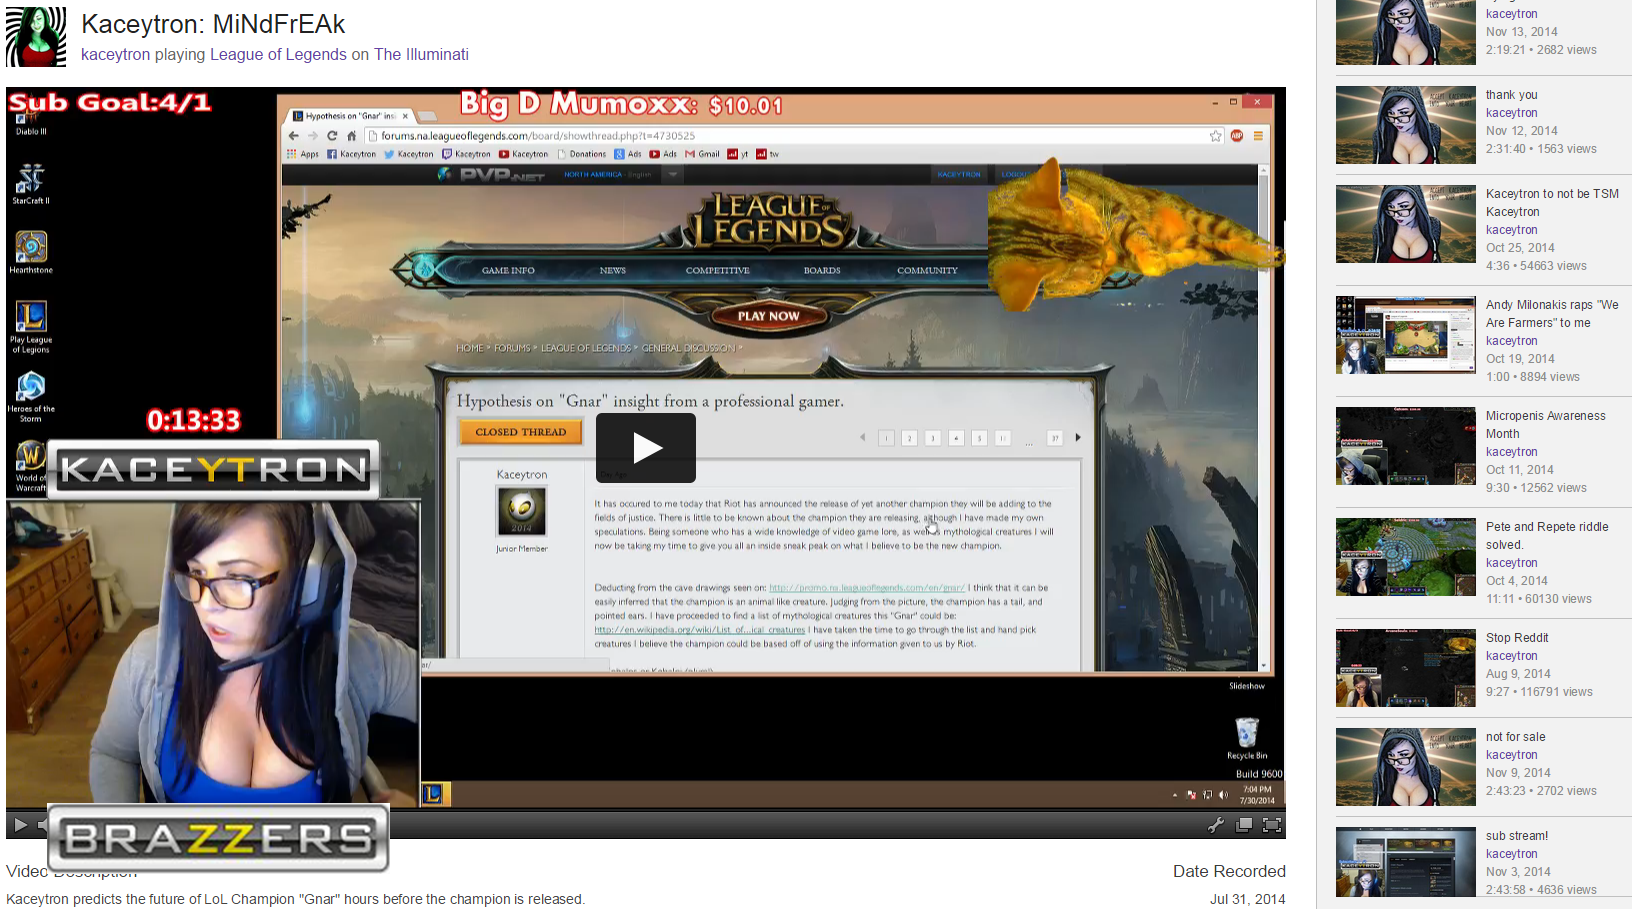Click the pop-out player icon
The height and width of the screenshot is (909, 1632).
[1244, 825]
